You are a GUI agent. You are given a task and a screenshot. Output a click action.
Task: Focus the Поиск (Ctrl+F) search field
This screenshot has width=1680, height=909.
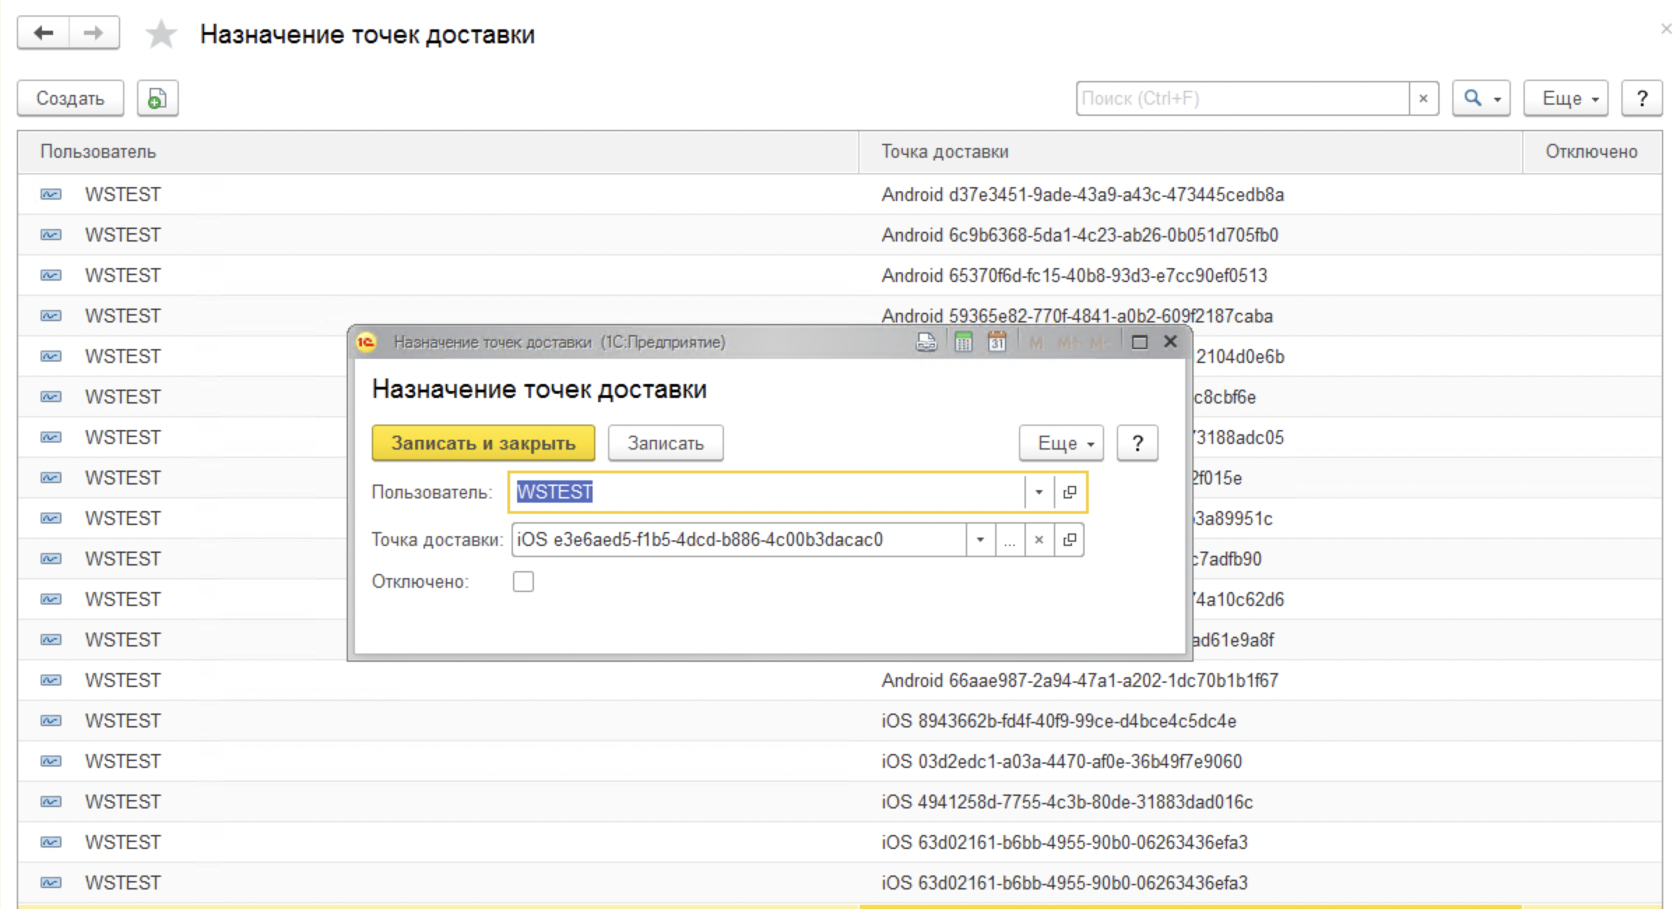[x=1242, y=98]
